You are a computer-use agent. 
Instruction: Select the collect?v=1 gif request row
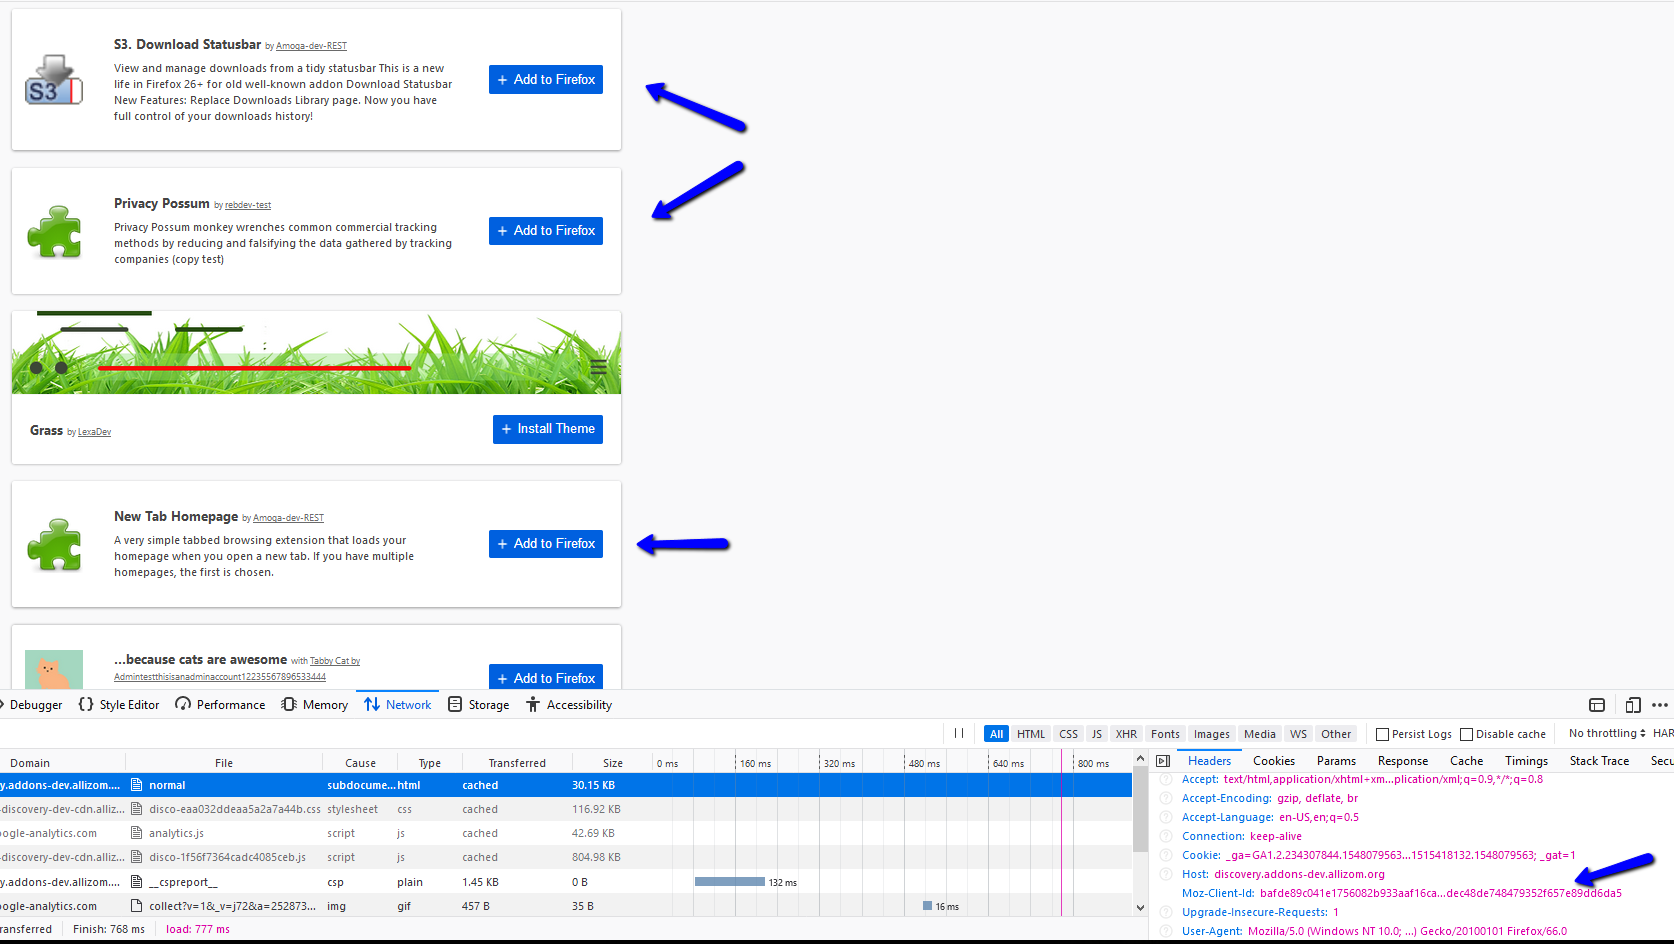566,906
